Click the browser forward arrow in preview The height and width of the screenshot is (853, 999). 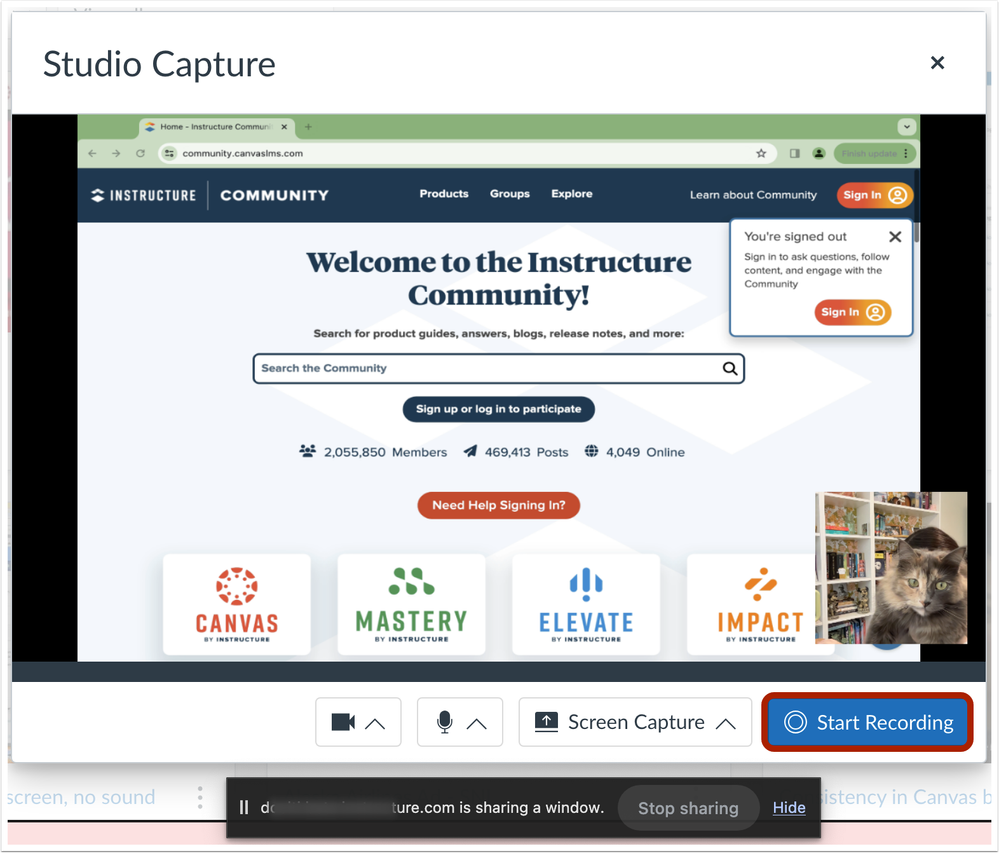click(116, 153)
